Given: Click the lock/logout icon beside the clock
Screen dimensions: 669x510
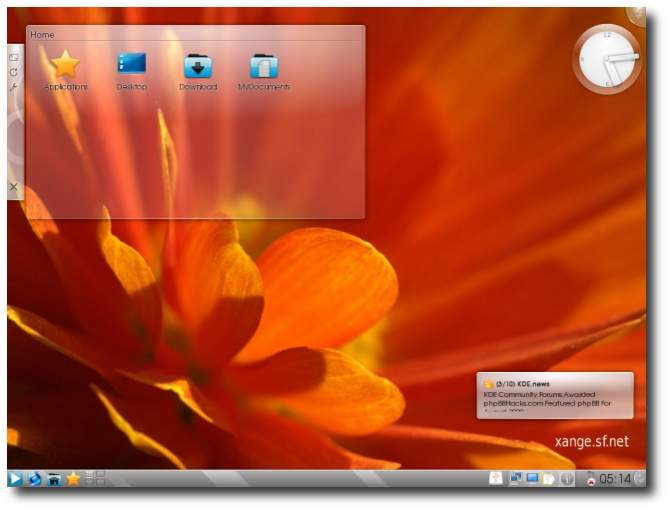Looking at the screenshot, I should pyautogui.click(x=590, y=478).
